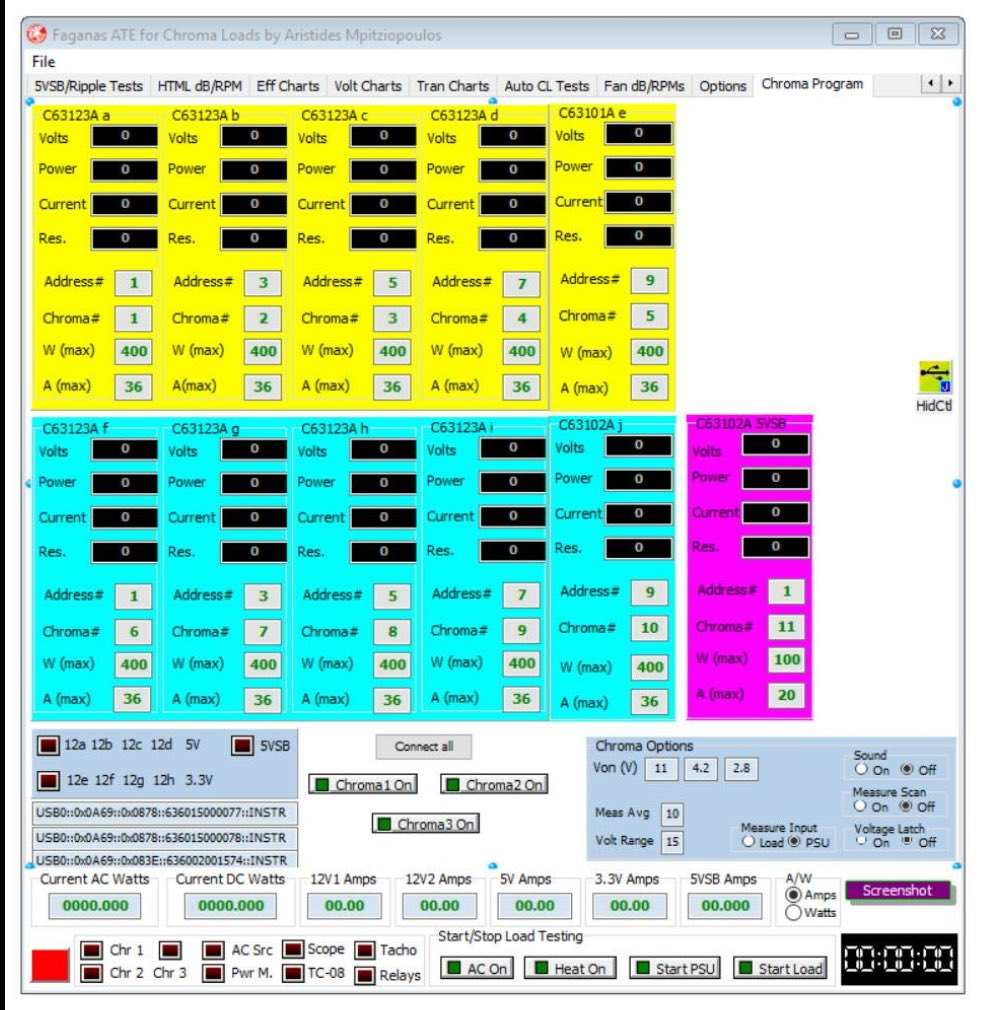This screenshot has width=984, height=1010.
Task: Click the Tacho status LED
Action: (x=365, y=950)
